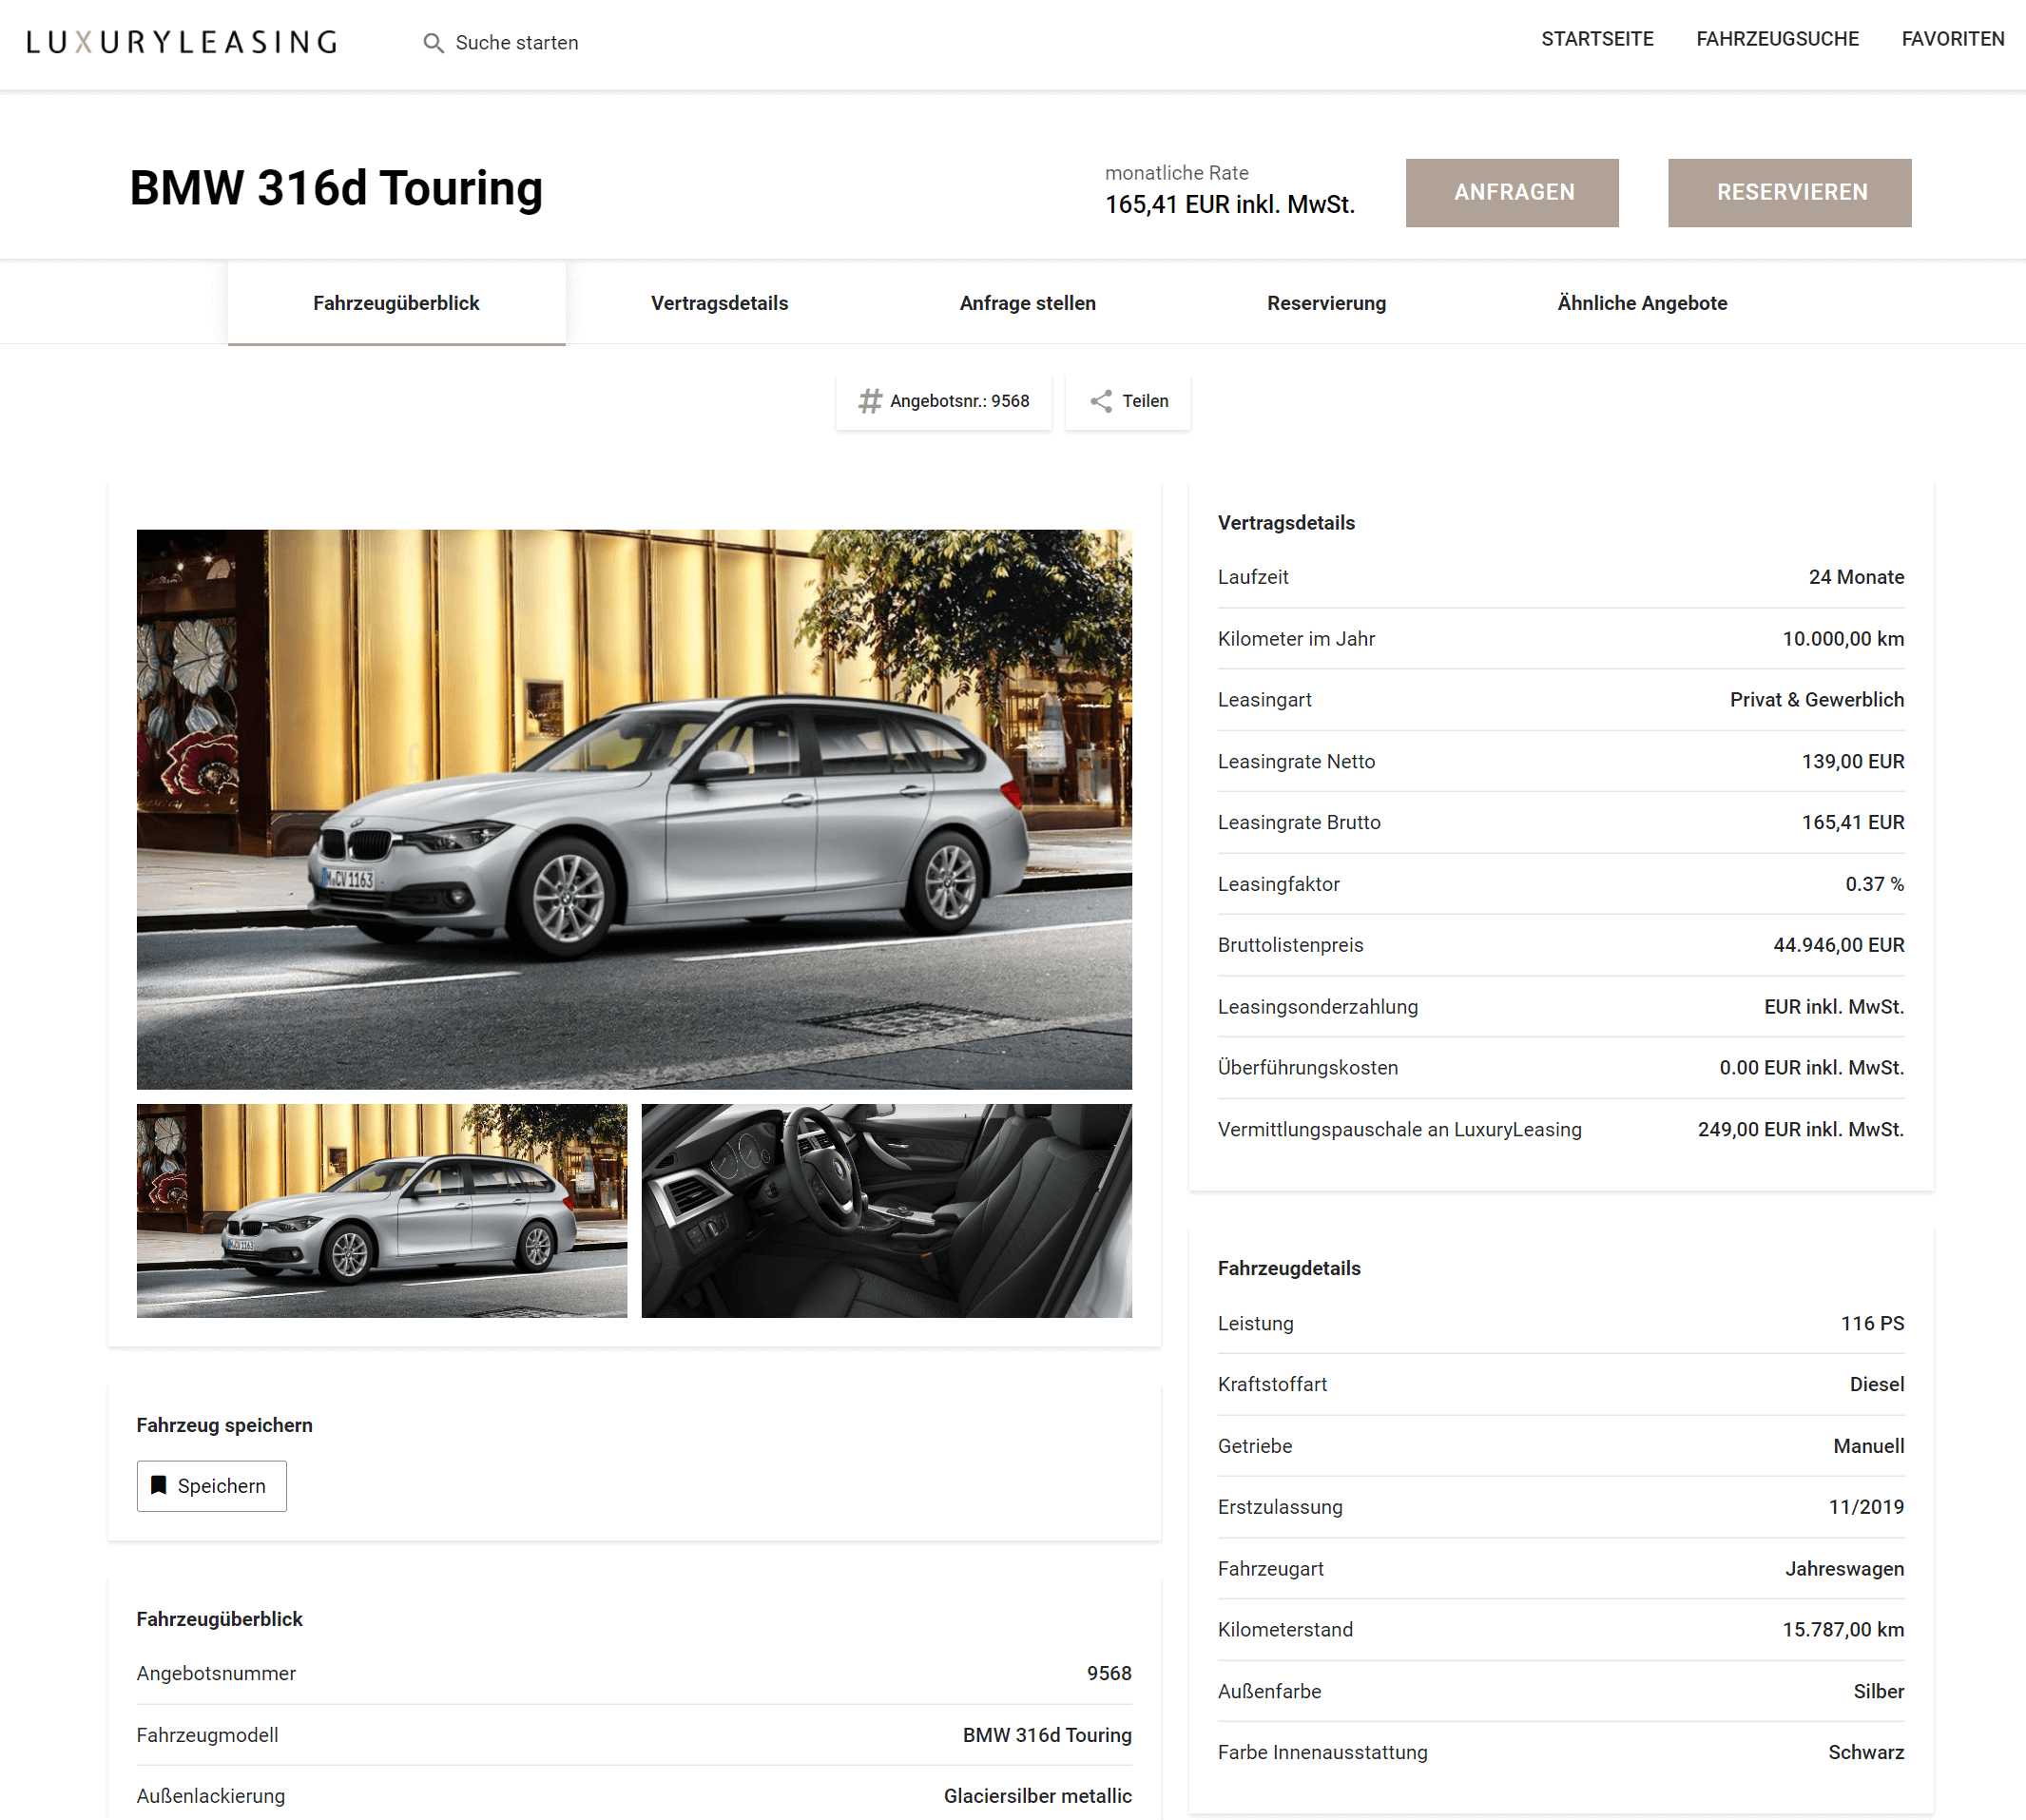The width and height of the screenshot is (2026, 1820).
Task: Click the Angebotsnr.: 9568 button
Action: [x=943, y=401]
